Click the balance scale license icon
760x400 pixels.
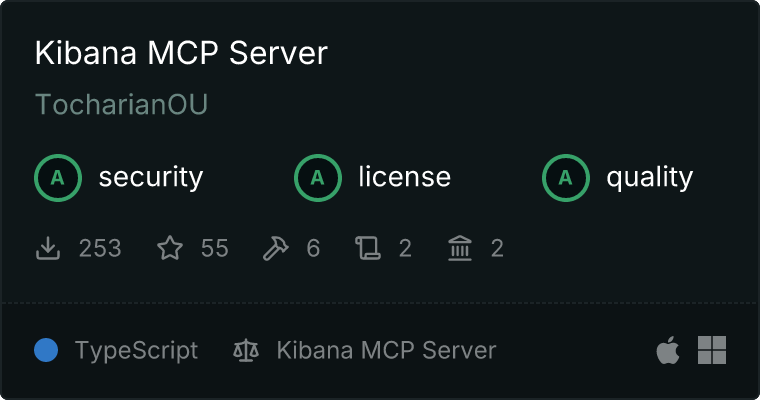point(246,350)
